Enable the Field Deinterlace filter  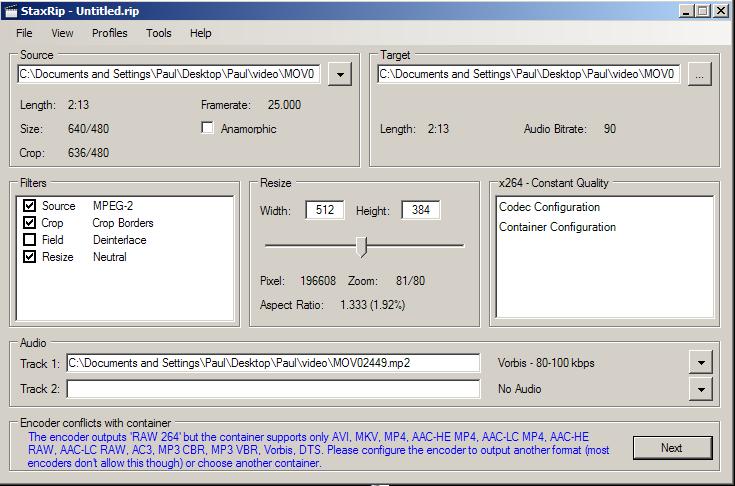30,239
